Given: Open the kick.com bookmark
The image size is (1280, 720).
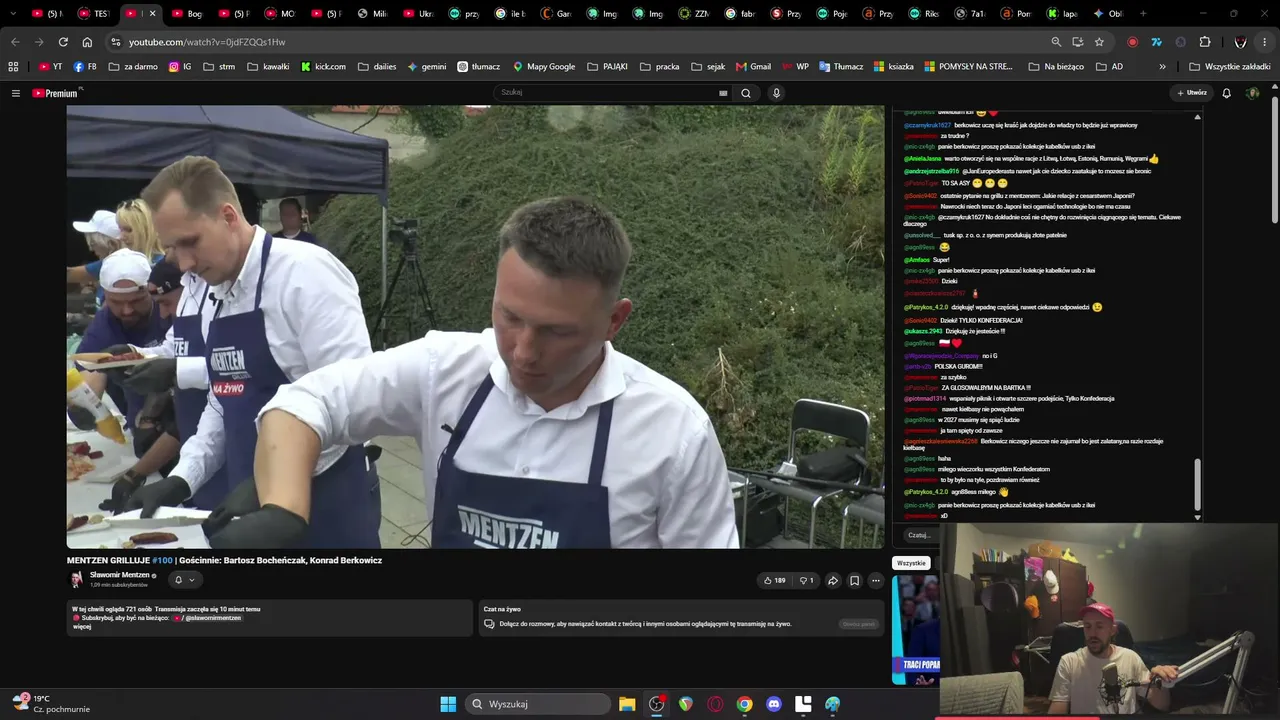Looking at the screenshot, I should click(323, 66).
